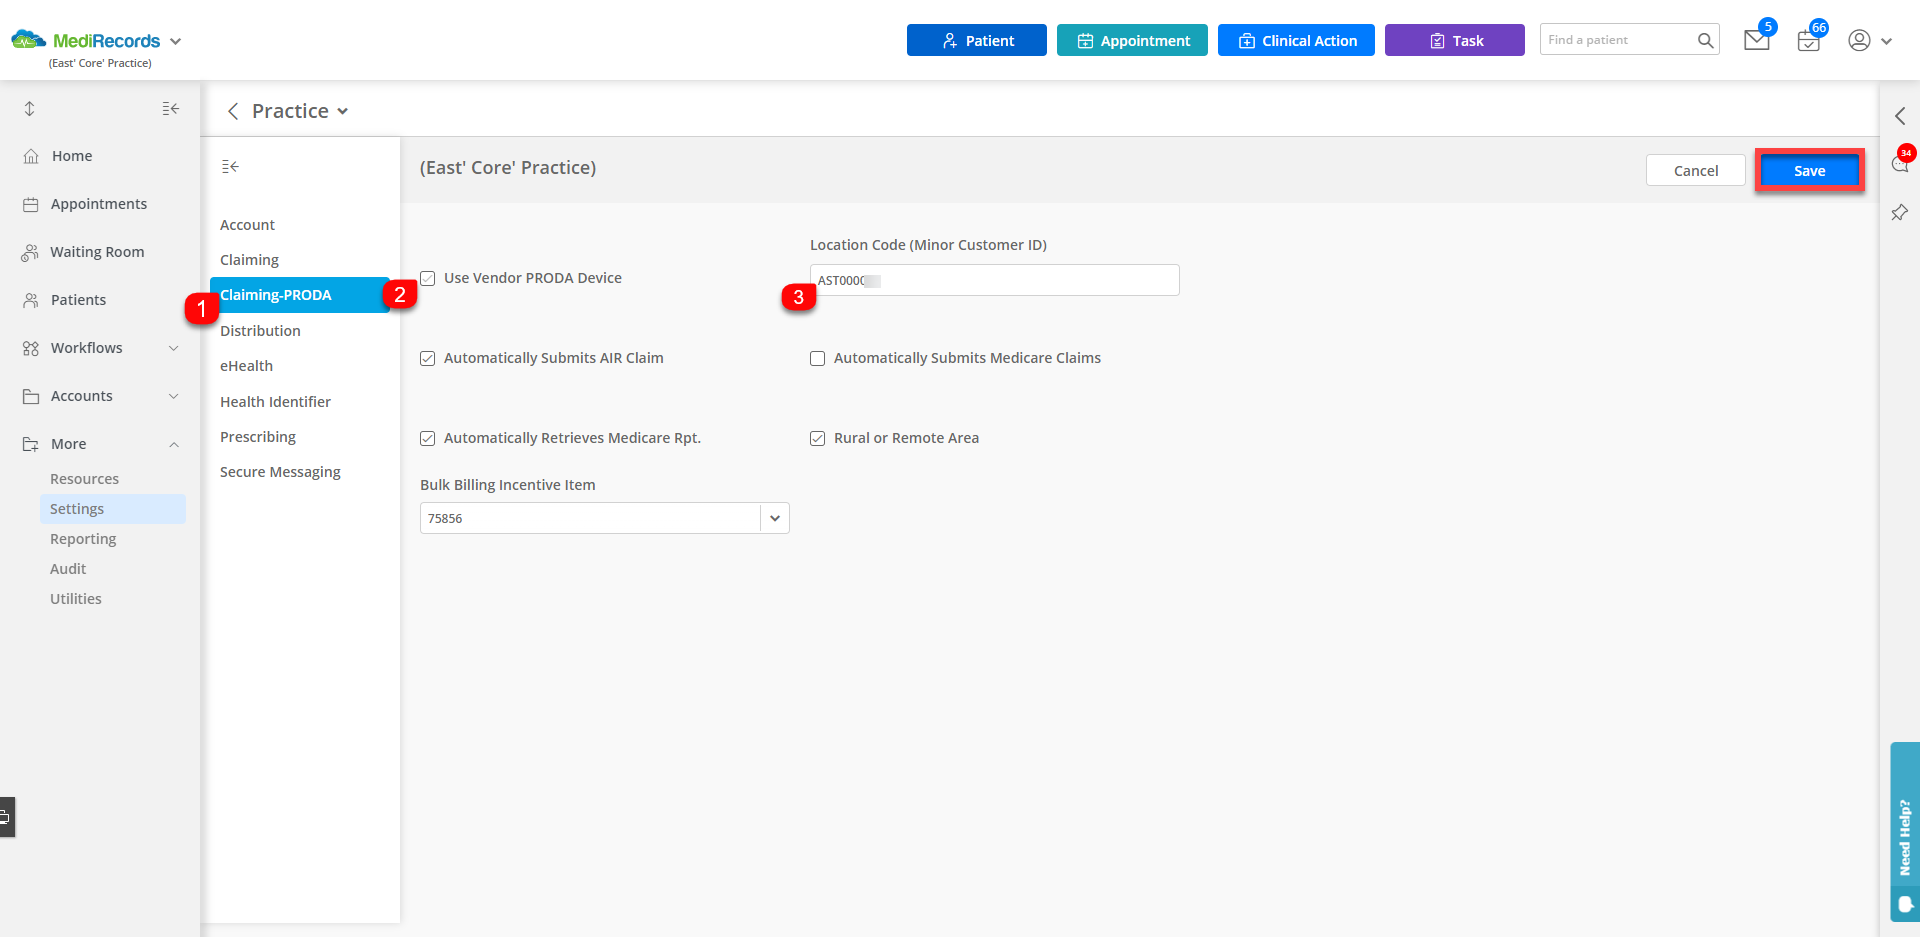The image size is (1920, 937).
Task: Expand the Accounts submenu chevron
Action: coord(174,396)
